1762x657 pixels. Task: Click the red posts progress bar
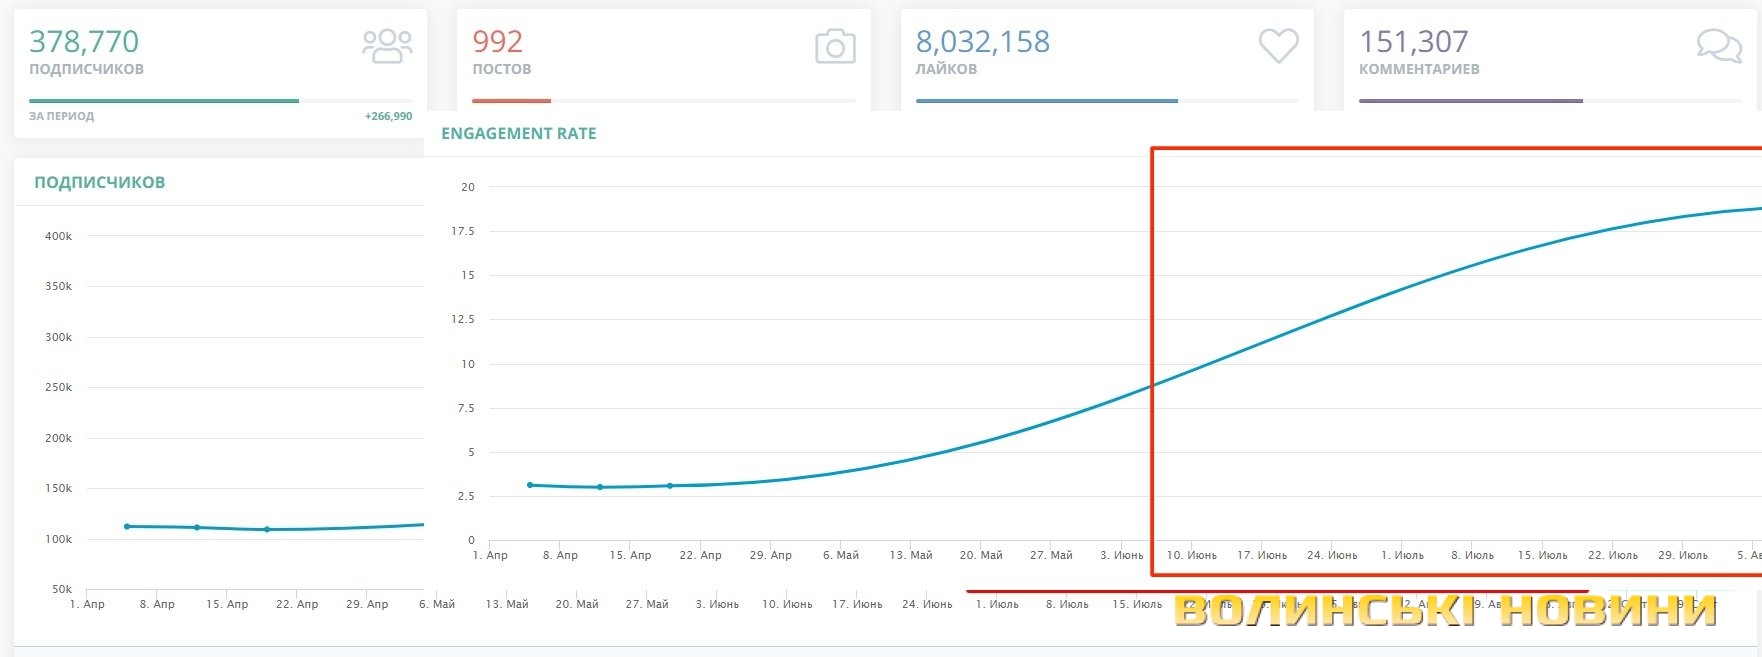[511, 101]
